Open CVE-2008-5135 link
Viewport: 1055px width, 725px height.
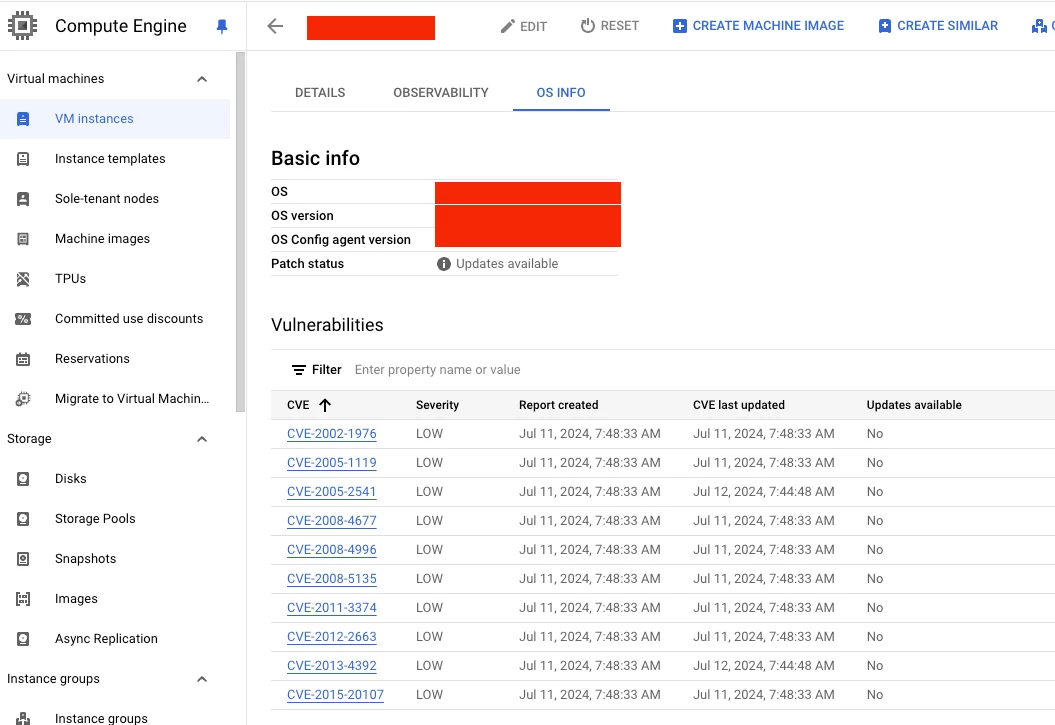coord(332,578)
